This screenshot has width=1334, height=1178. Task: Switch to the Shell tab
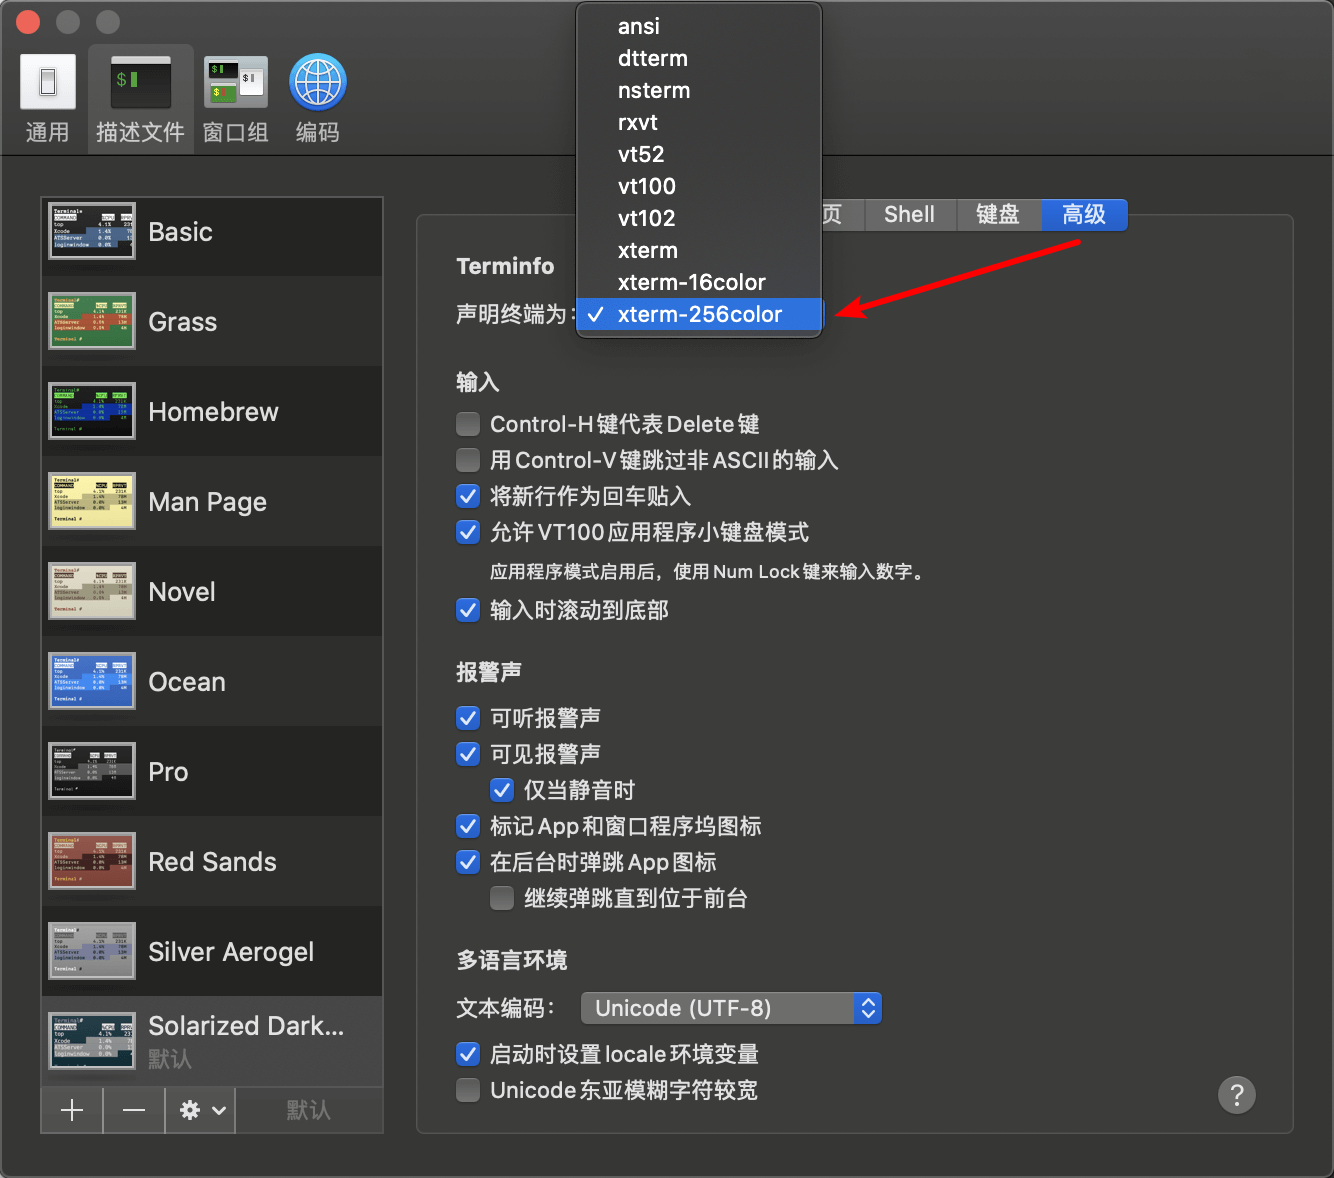point(909,215)
